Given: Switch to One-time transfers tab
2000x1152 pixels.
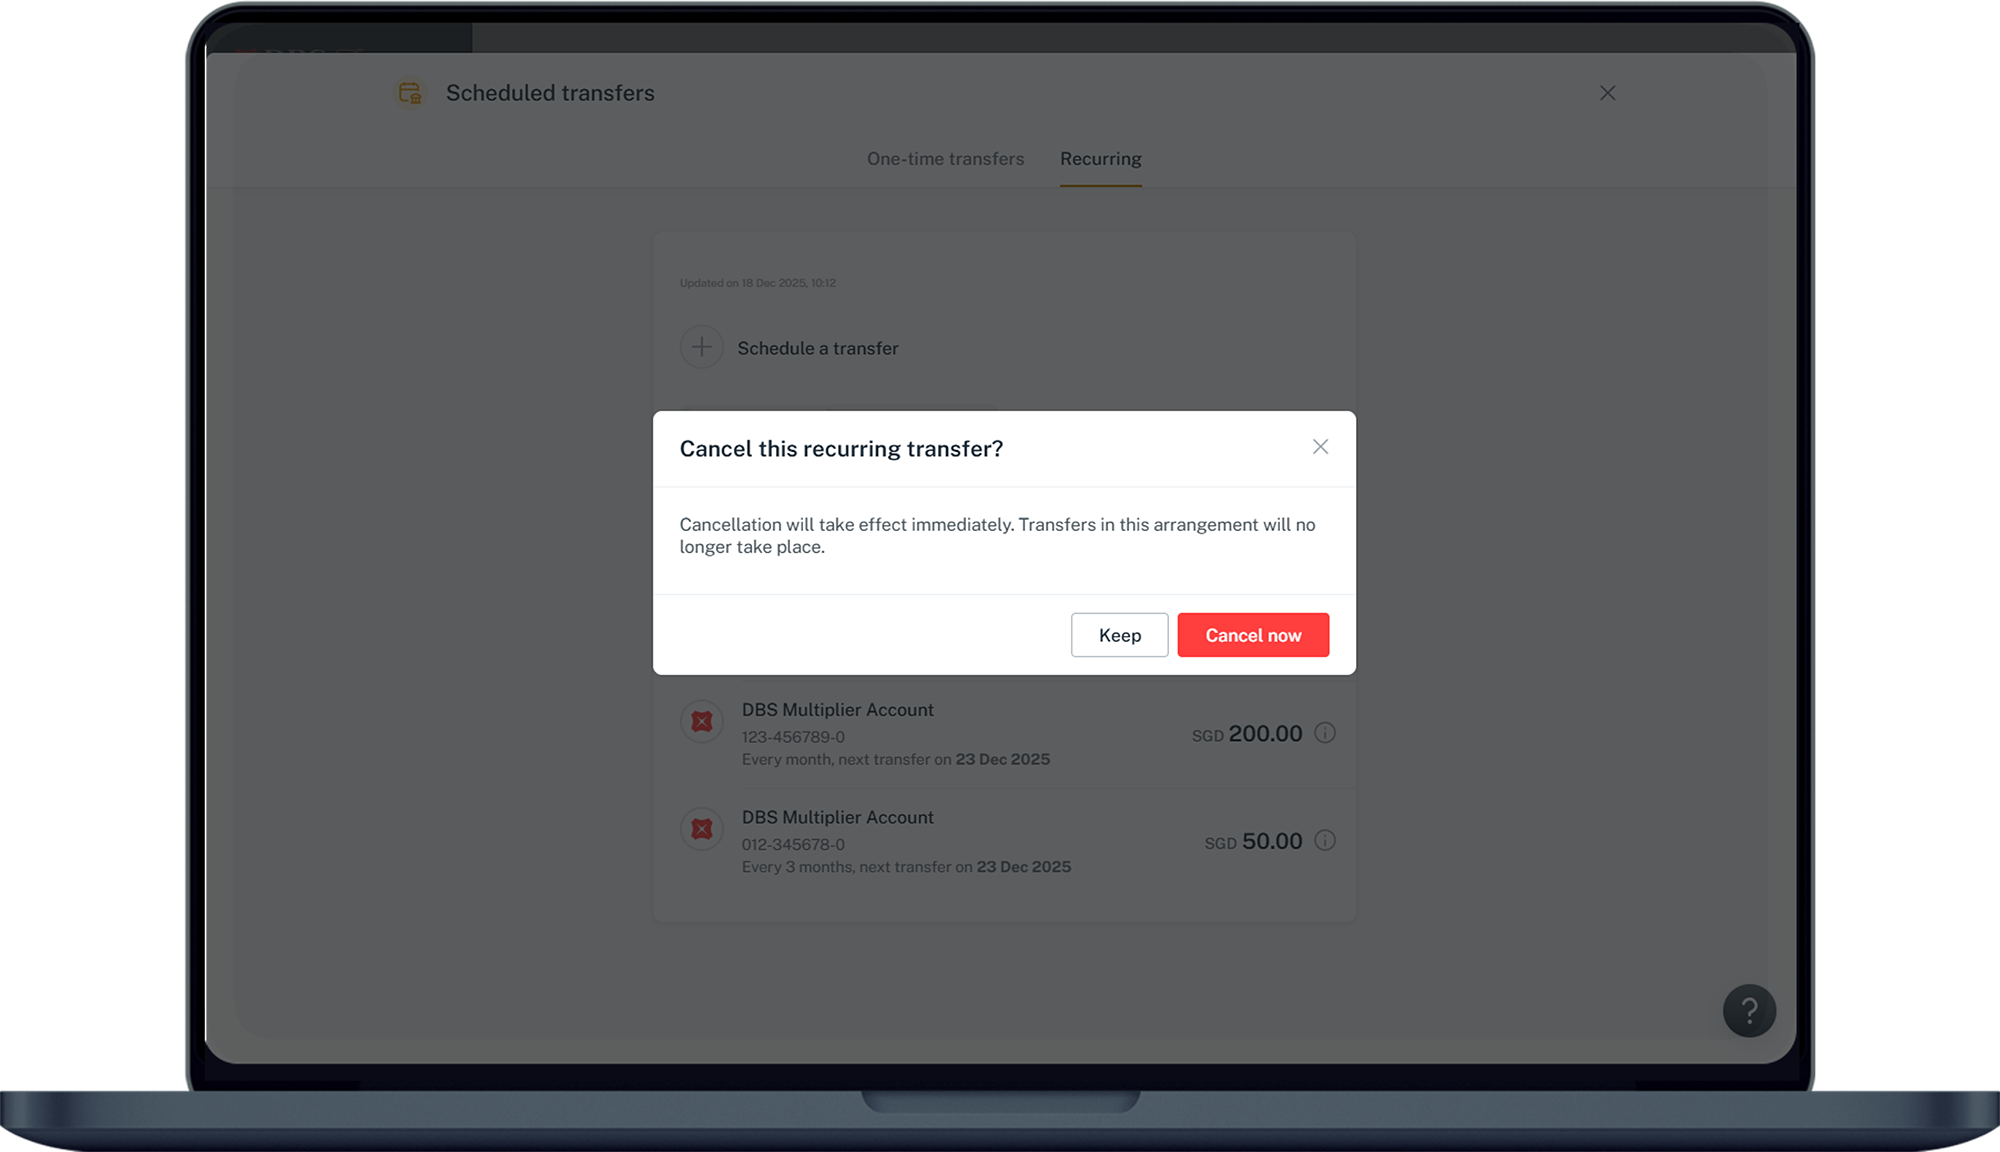Looking at the screenshot, I should pos(945,159).
